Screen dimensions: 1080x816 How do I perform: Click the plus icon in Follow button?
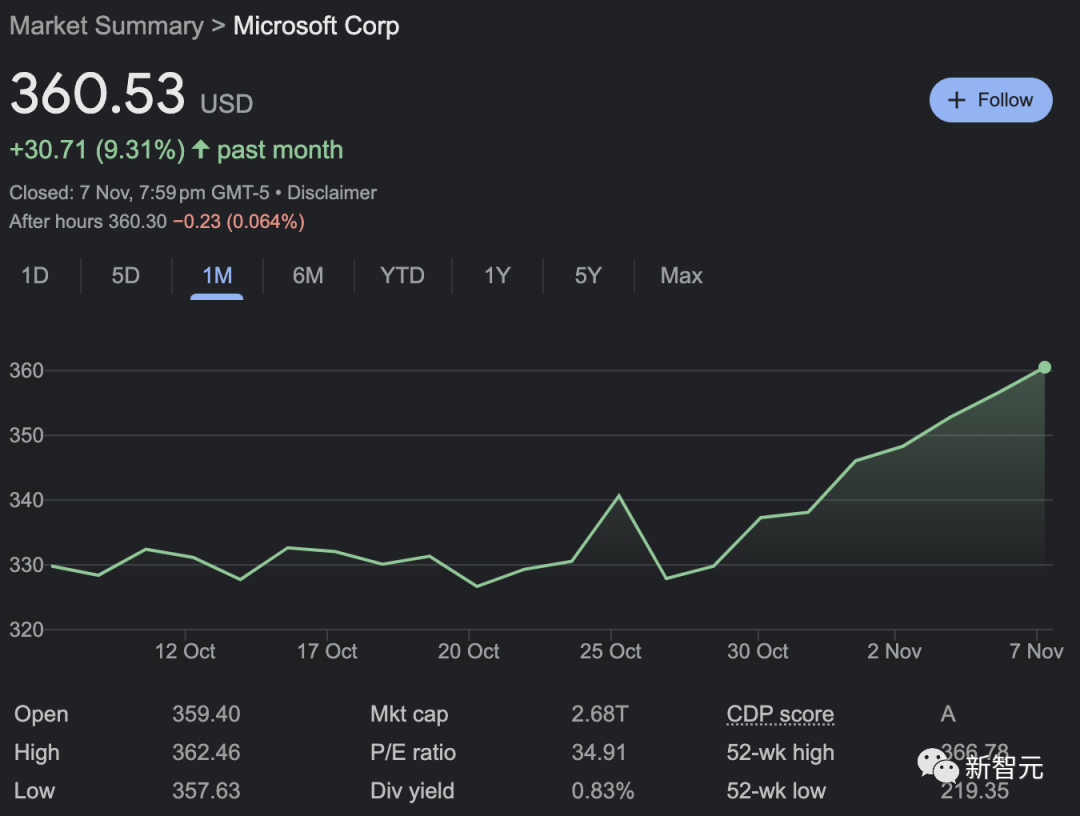(x=957, y=100)
